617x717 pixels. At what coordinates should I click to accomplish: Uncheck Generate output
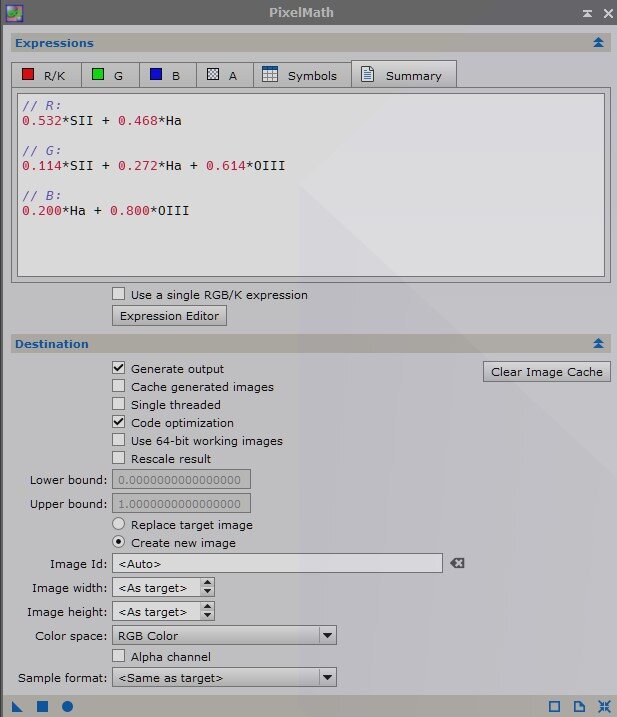[118, 368]
